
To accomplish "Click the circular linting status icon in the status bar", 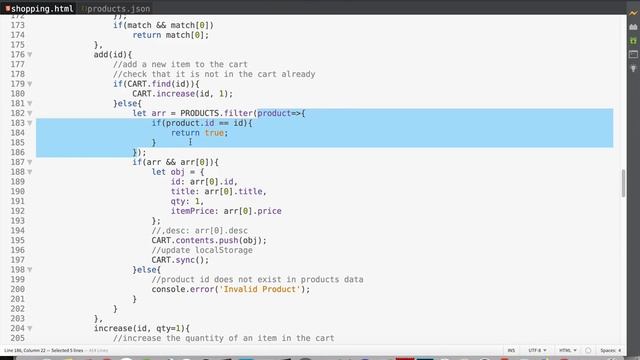I will 588,350.
